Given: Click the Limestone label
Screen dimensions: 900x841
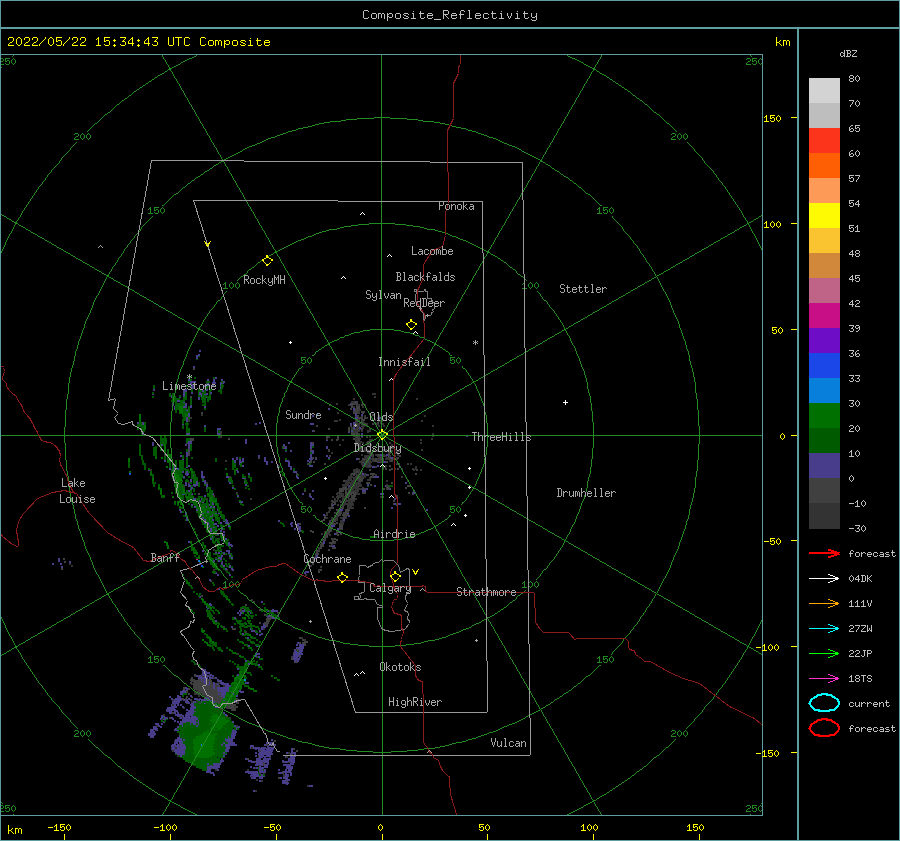Looking at the screenshot, I should click(189, 386).
